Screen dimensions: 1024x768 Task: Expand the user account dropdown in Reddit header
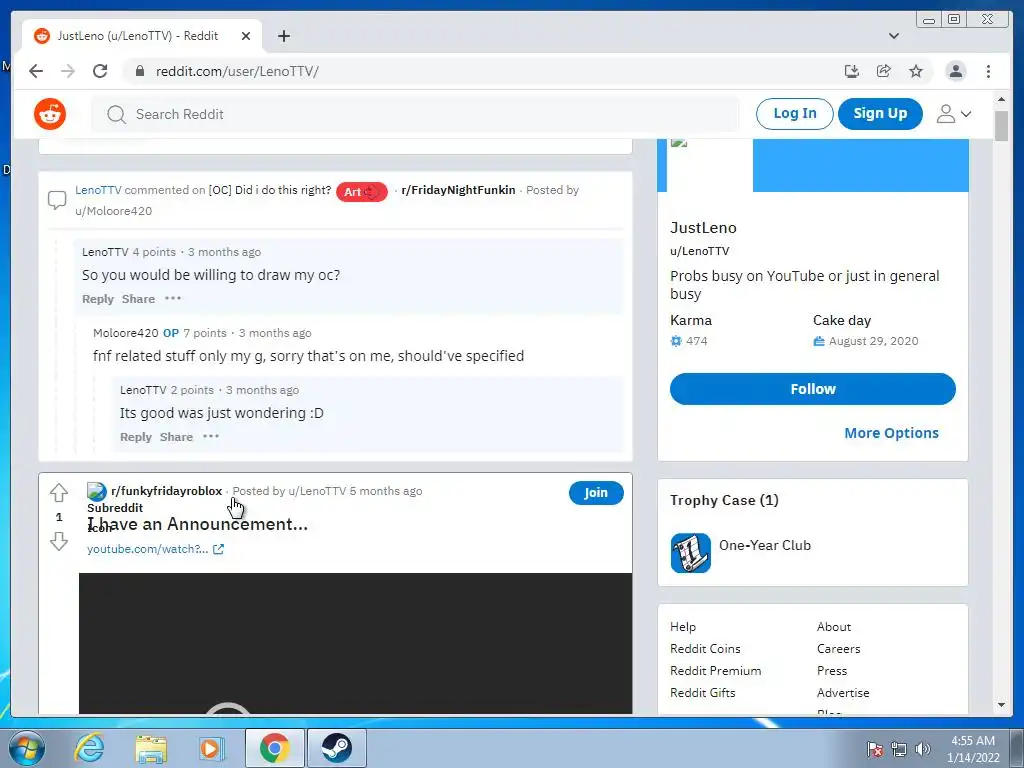953,114
